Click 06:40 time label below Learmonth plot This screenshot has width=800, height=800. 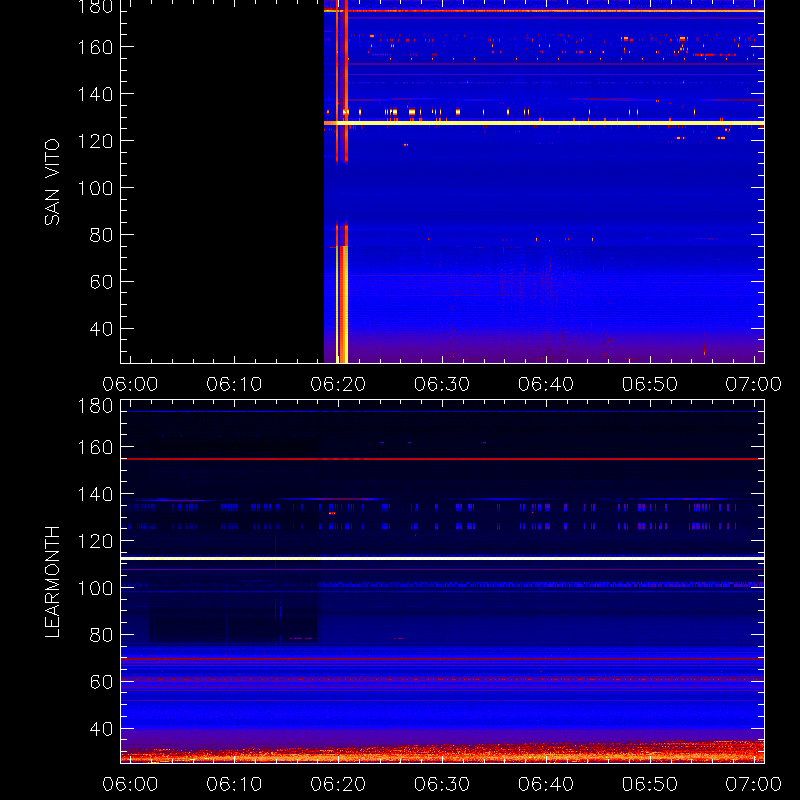[546, 784]
